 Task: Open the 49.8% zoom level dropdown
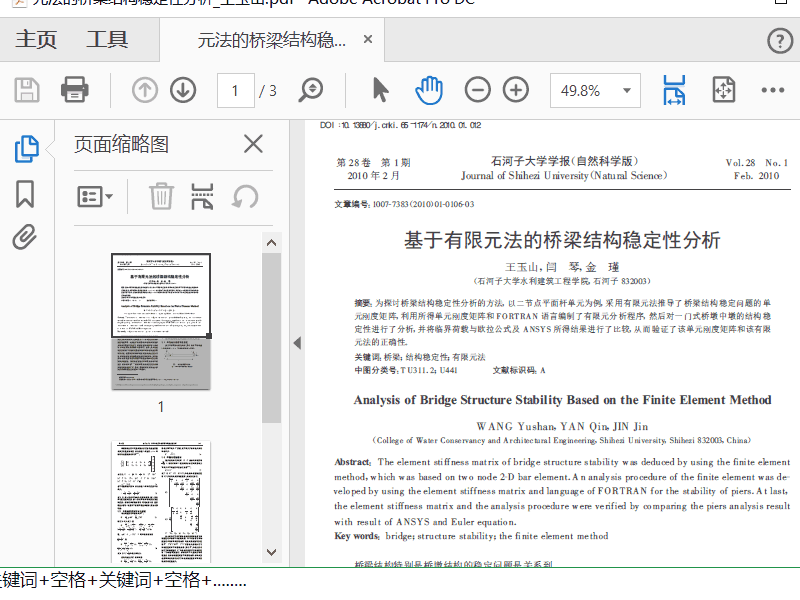click(x=595, y=91)
